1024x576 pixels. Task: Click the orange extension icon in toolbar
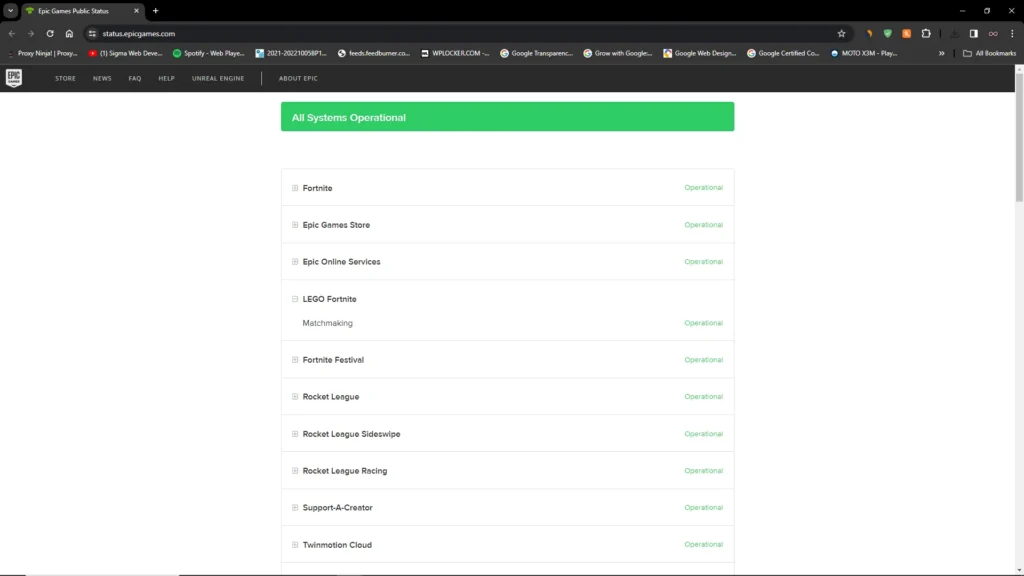(906, 33)
